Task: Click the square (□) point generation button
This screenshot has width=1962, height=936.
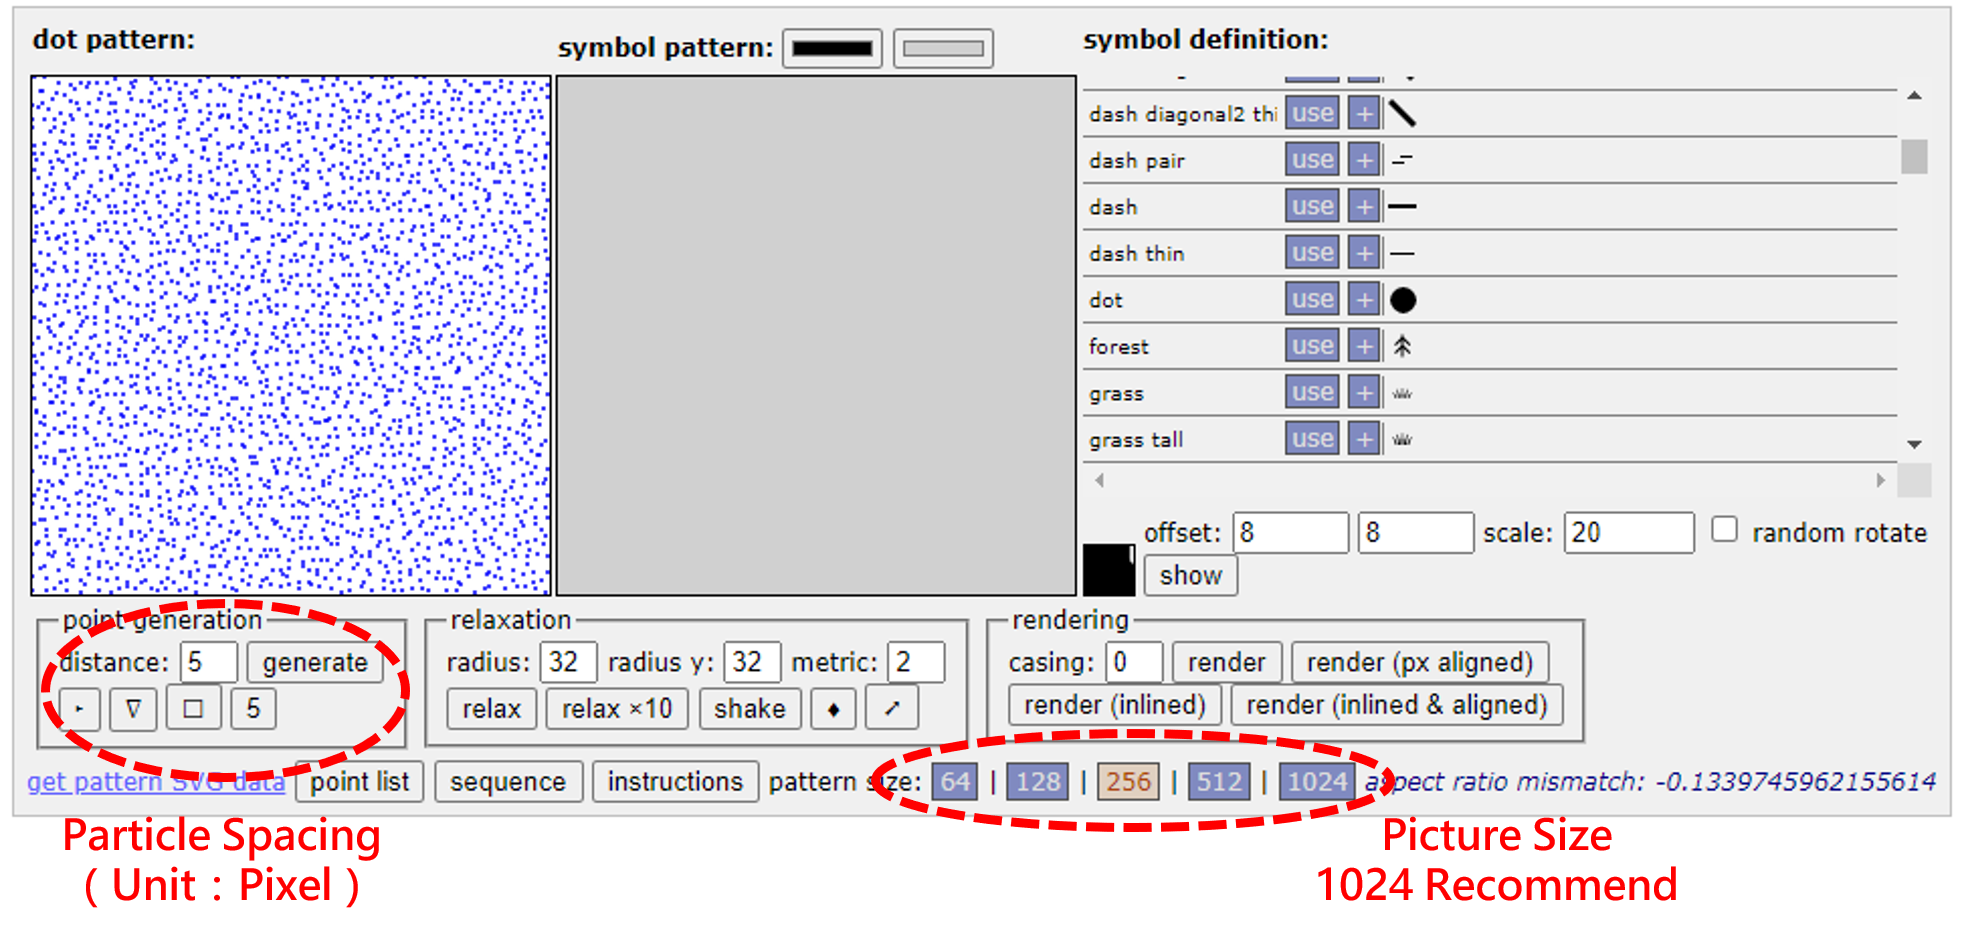Action: (193, 709)
